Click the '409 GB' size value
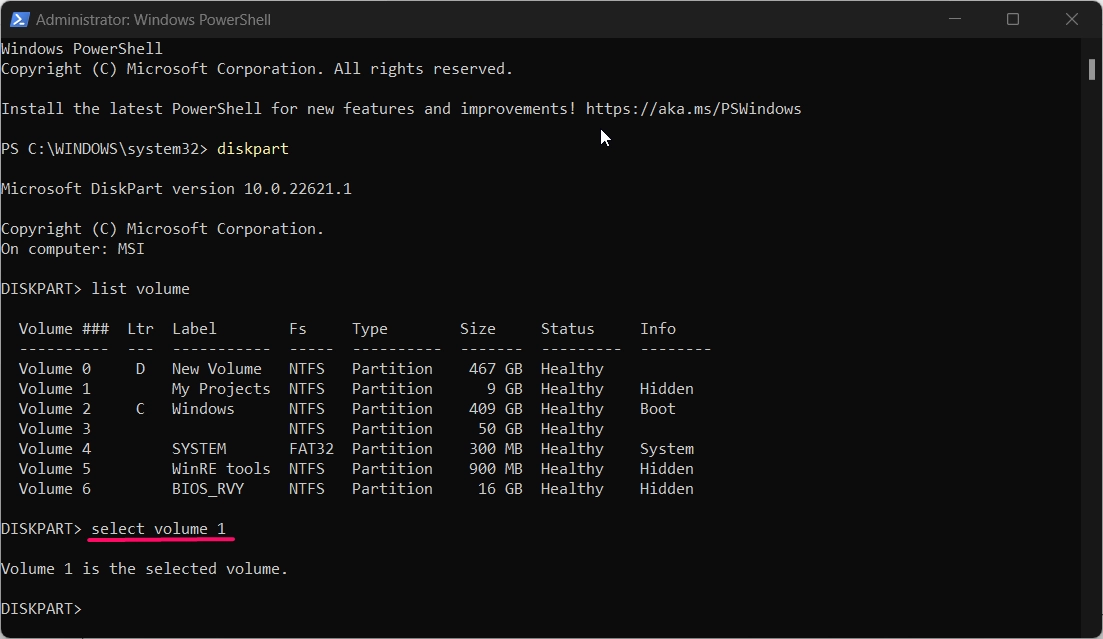Viewport: 1103px width, 639px height. pos(496,409)
